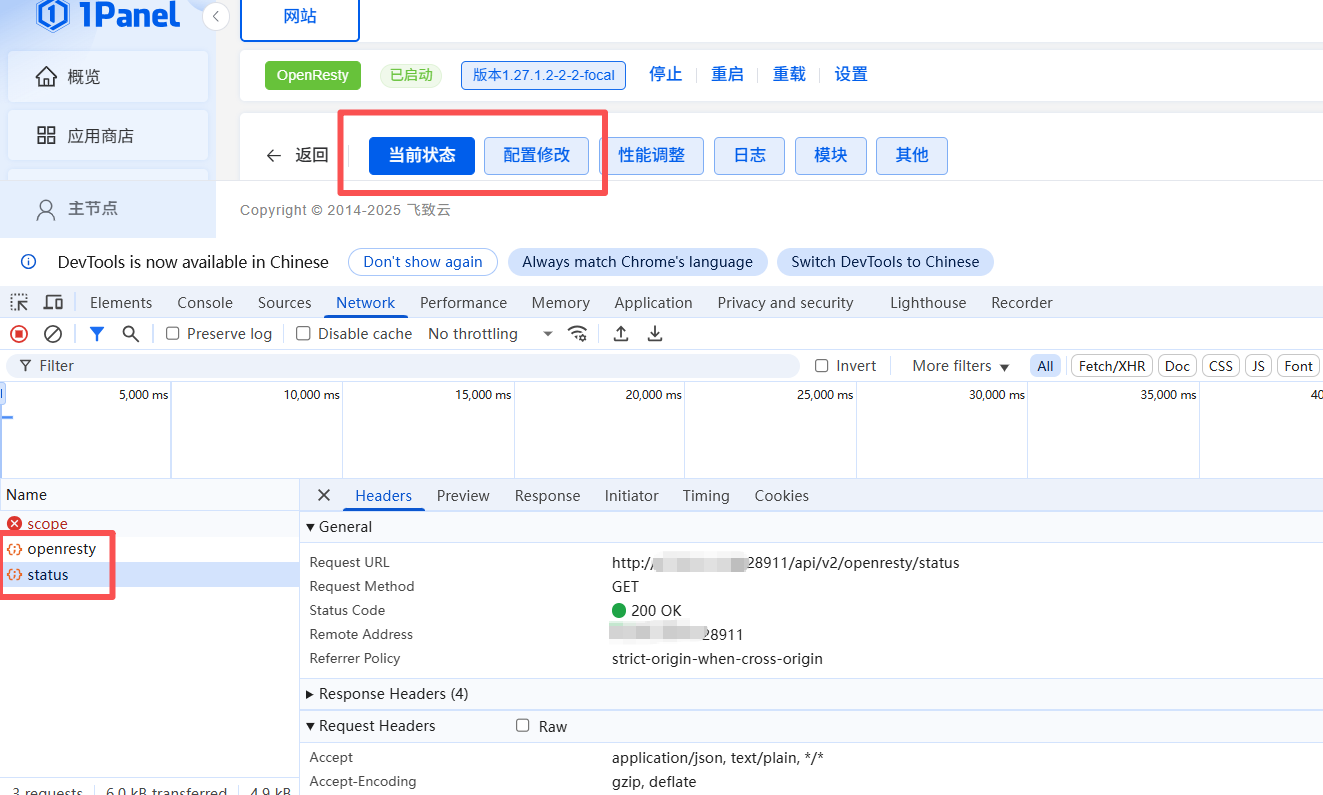Open the Recorder panel
This screenshot has width=1323, height=795.
pos(1022,302)
